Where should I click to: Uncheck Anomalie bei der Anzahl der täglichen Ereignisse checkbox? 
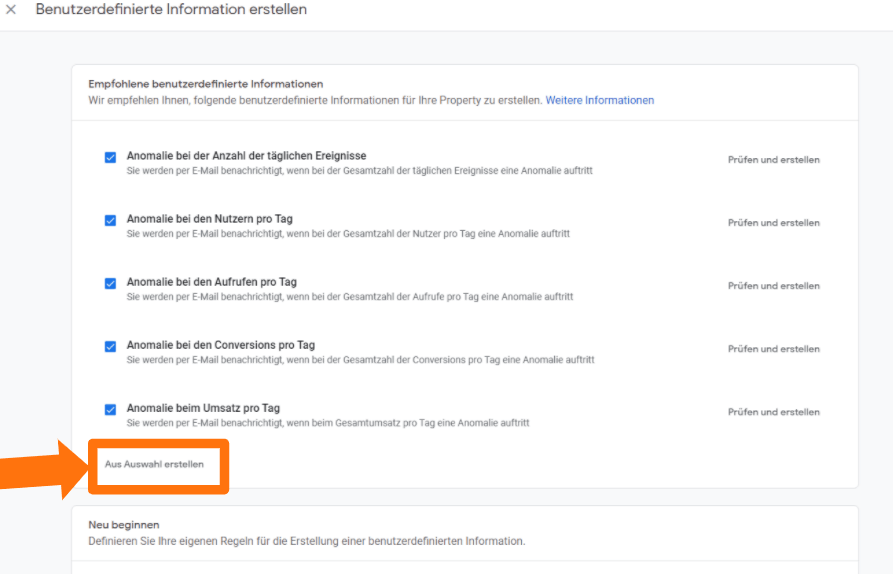[x=110, y=157]
